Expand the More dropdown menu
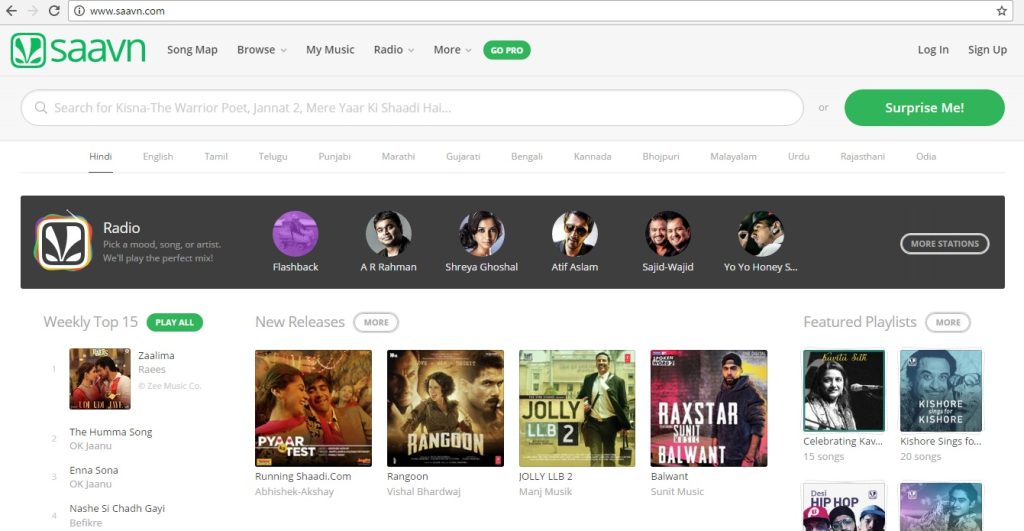Screen dimensions: 1024x531 tap(452, 50)
